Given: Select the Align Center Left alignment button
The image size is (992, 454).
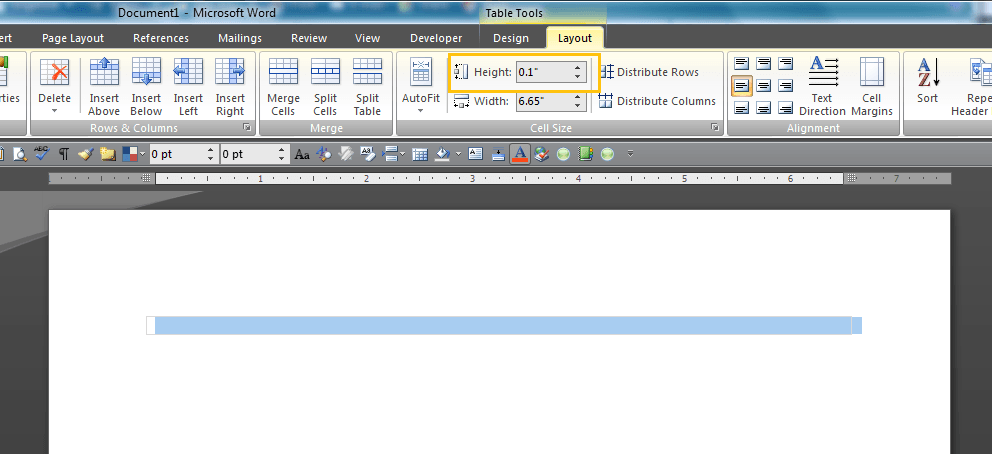Looking at the screenshot, I should [741, 86].
